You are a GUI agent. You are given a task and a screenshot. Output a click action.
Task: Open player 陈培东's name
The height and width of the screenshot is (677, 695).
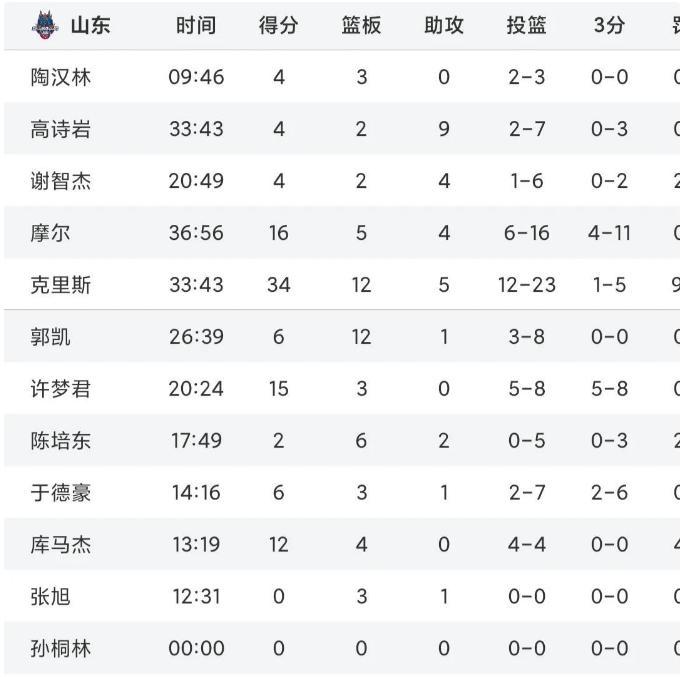point(61,440)
